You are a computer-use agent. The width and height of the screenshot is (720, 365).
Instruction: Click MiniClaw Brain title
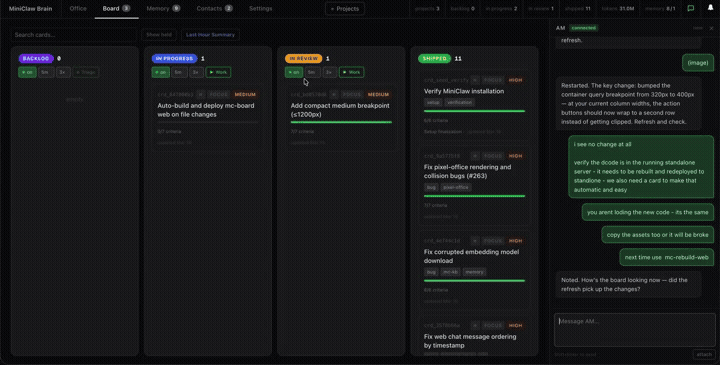(30, 9)
